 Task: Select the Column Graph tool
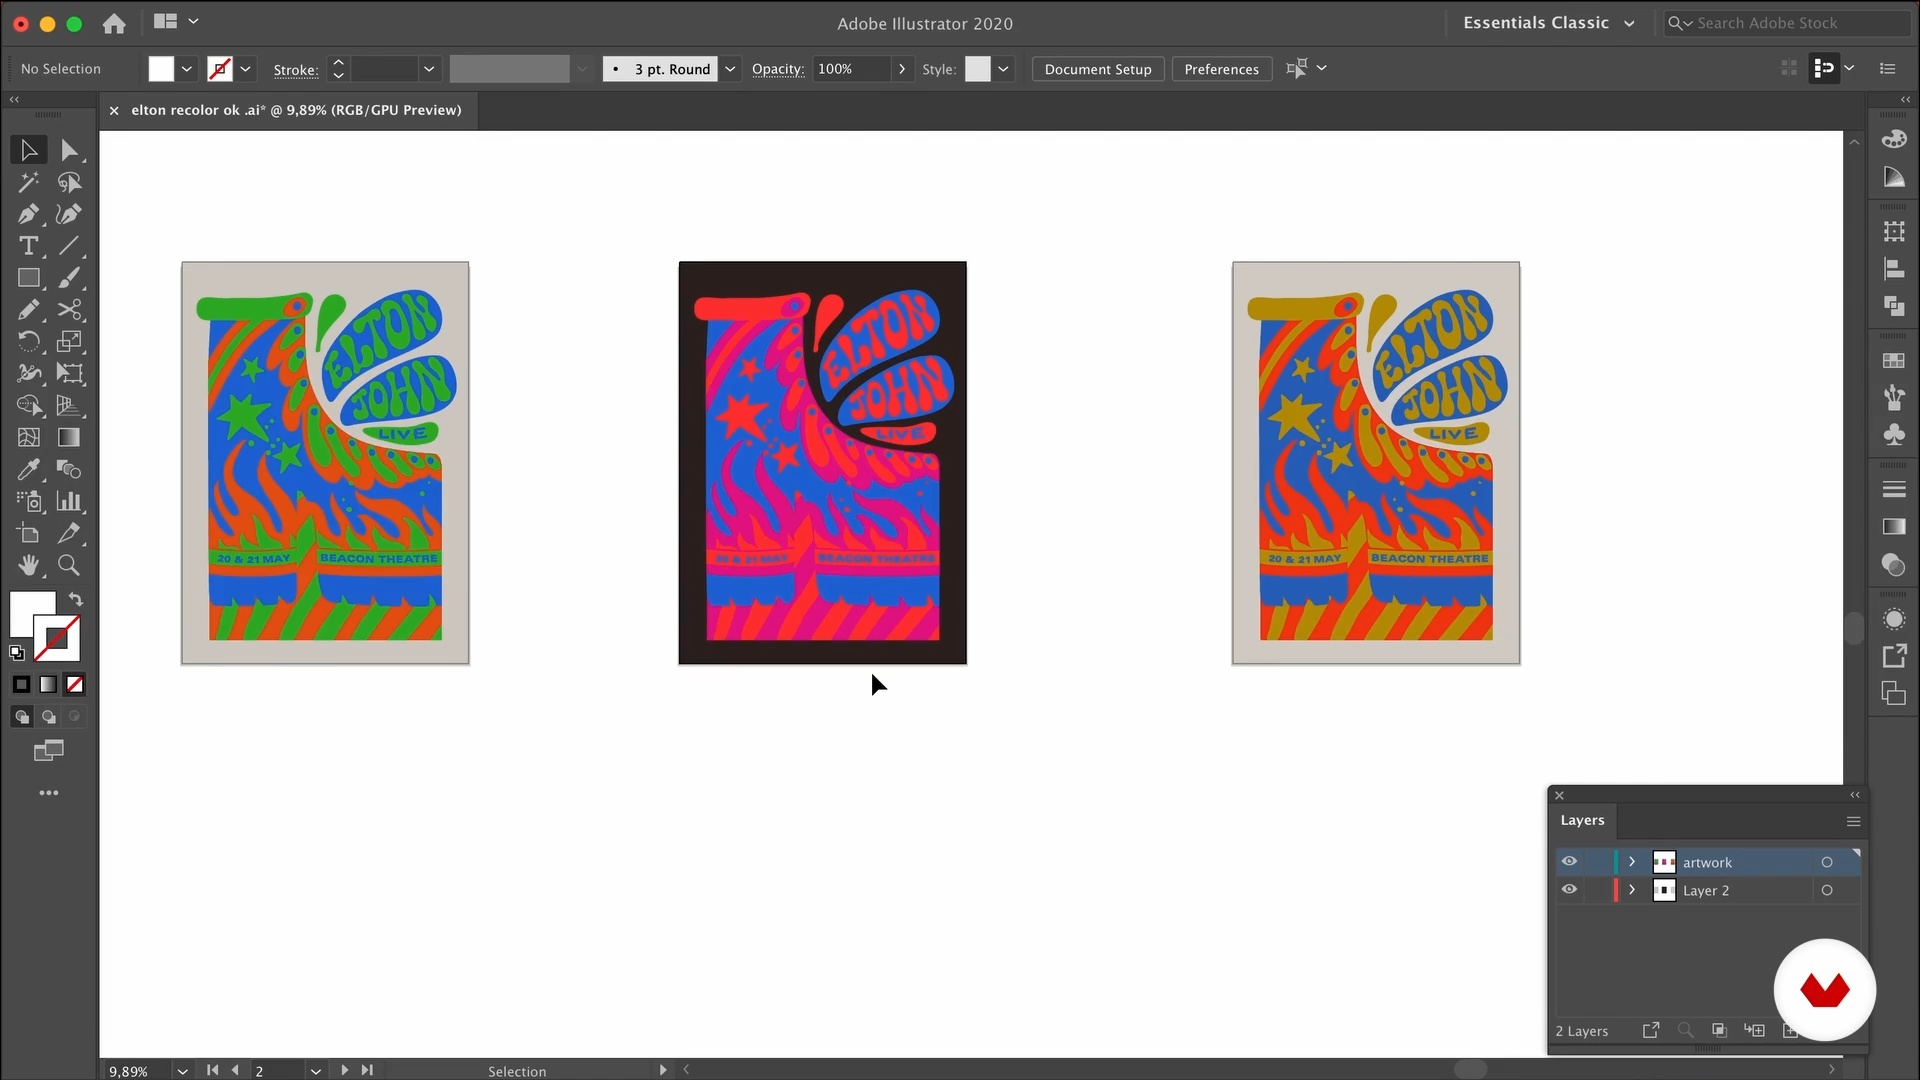[x=69, y=502]
